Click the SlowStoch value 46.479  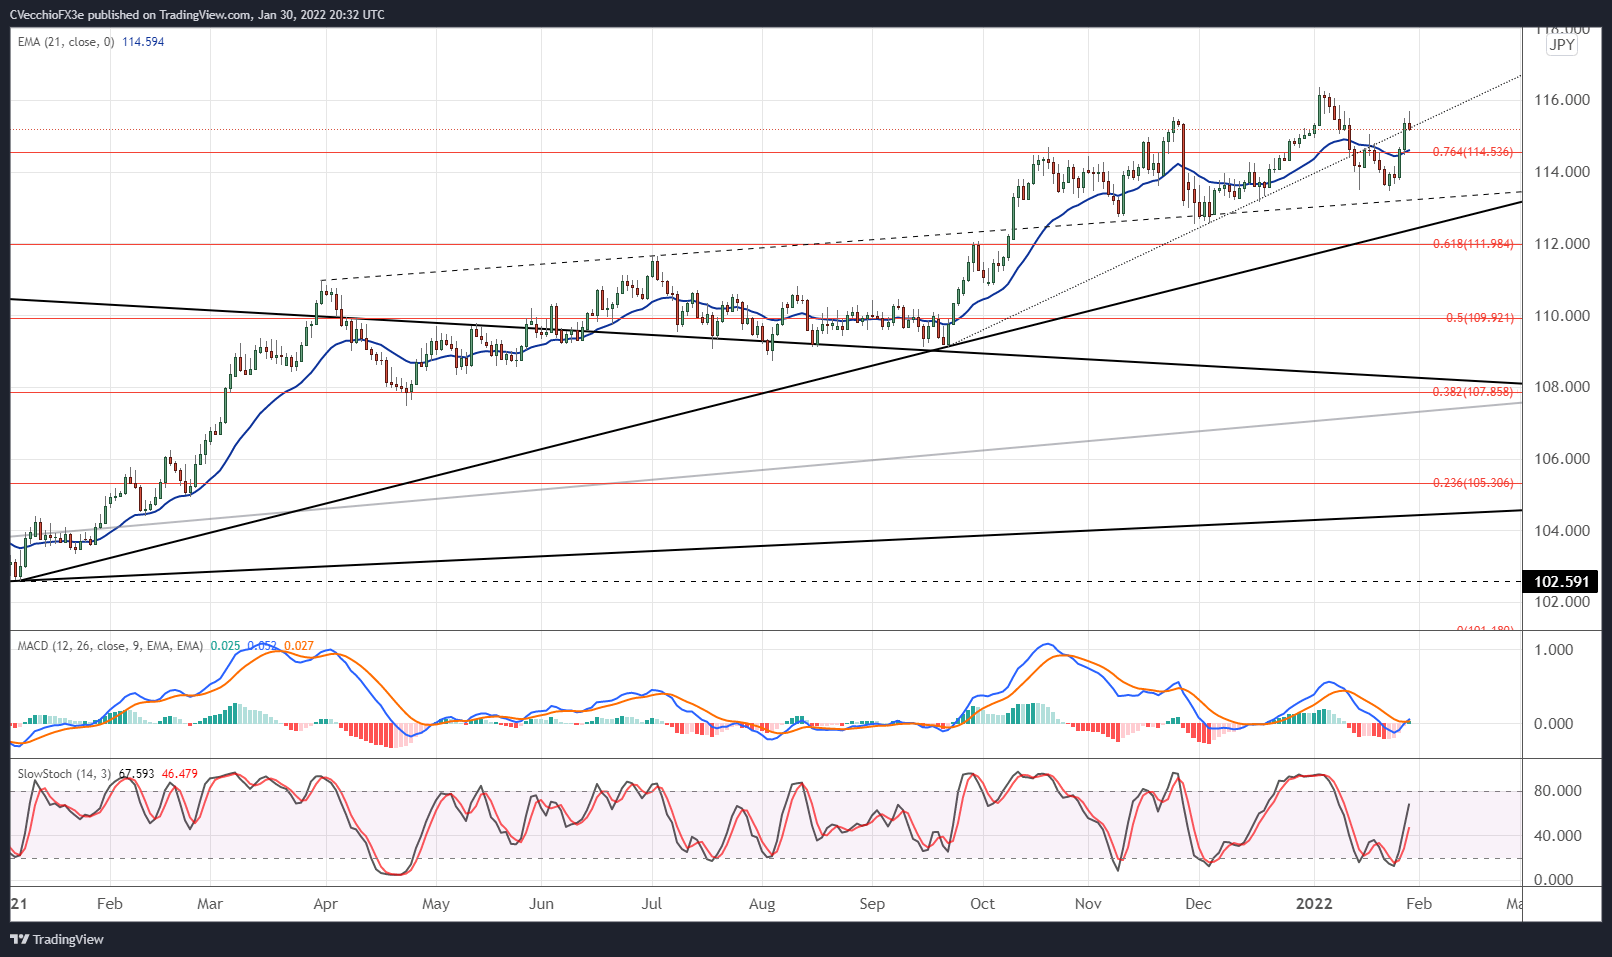click(180, 774)
